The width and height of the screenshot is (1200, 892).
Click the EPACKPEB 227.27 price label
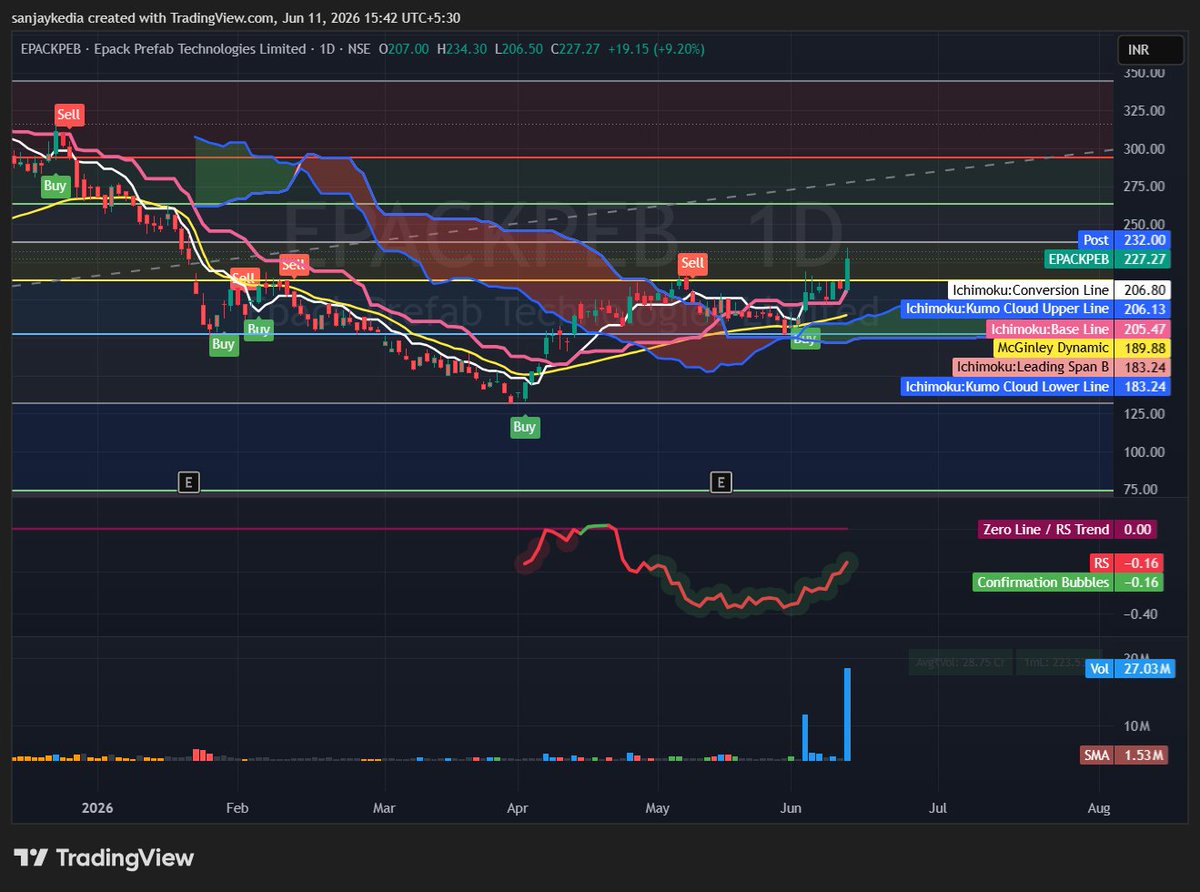pos(1106,259)
